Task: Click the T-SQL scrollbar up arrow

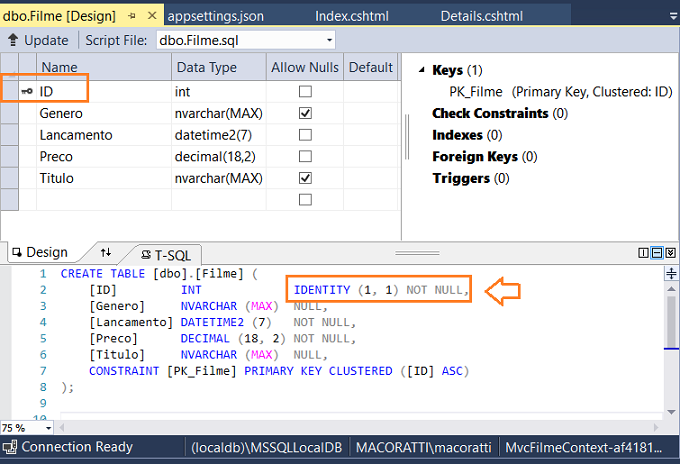Action: pyautogui.click(x=671, y=288)
